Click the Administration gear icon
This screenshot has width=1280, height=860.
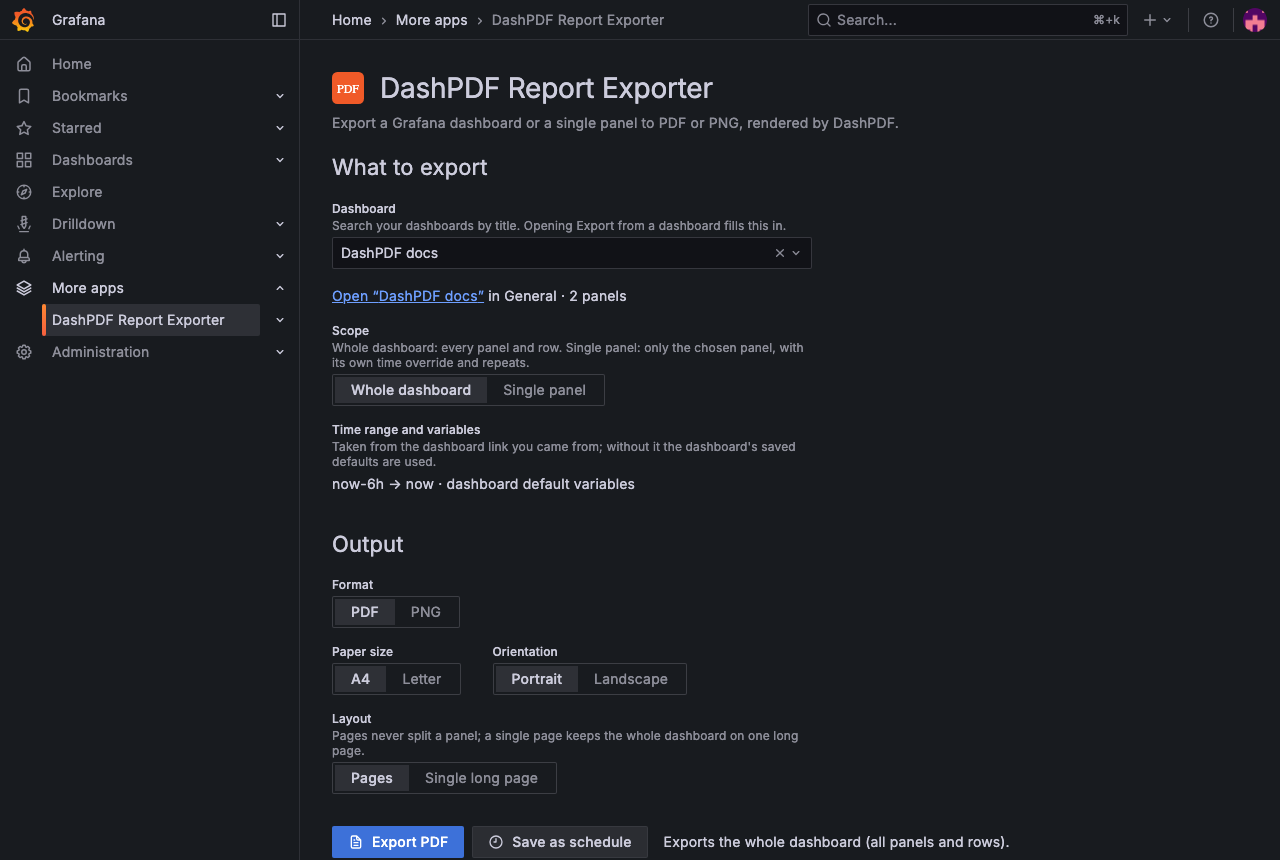[x=24, y=352]
